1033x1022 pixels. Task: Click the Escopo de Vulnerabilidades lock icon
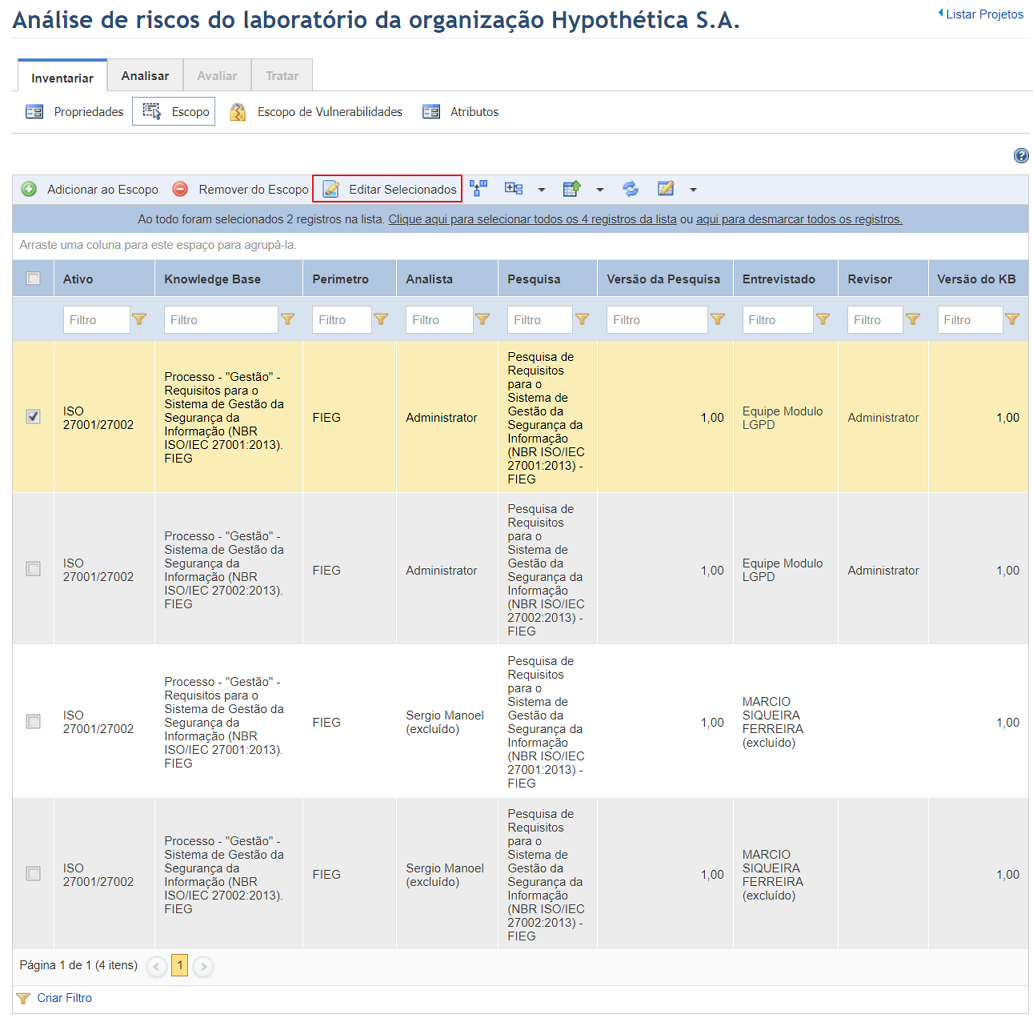tap(237, 112)
